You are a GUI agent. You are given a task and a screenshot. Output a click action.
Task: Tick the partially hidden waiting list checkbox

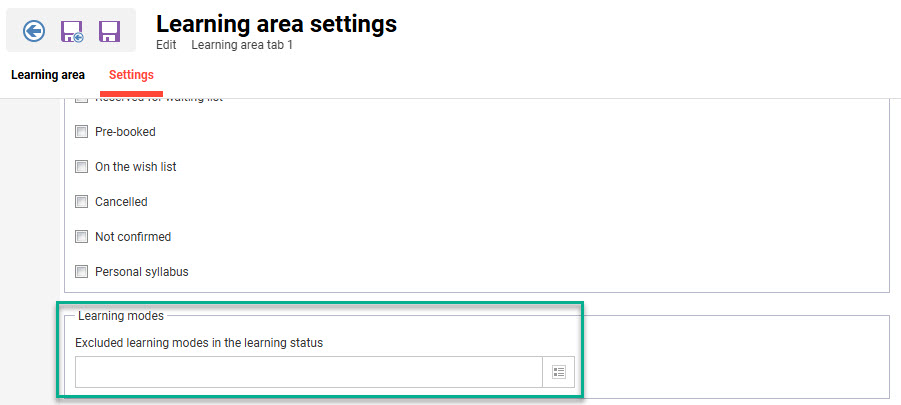pyautogui.click(x=82, y=101)
